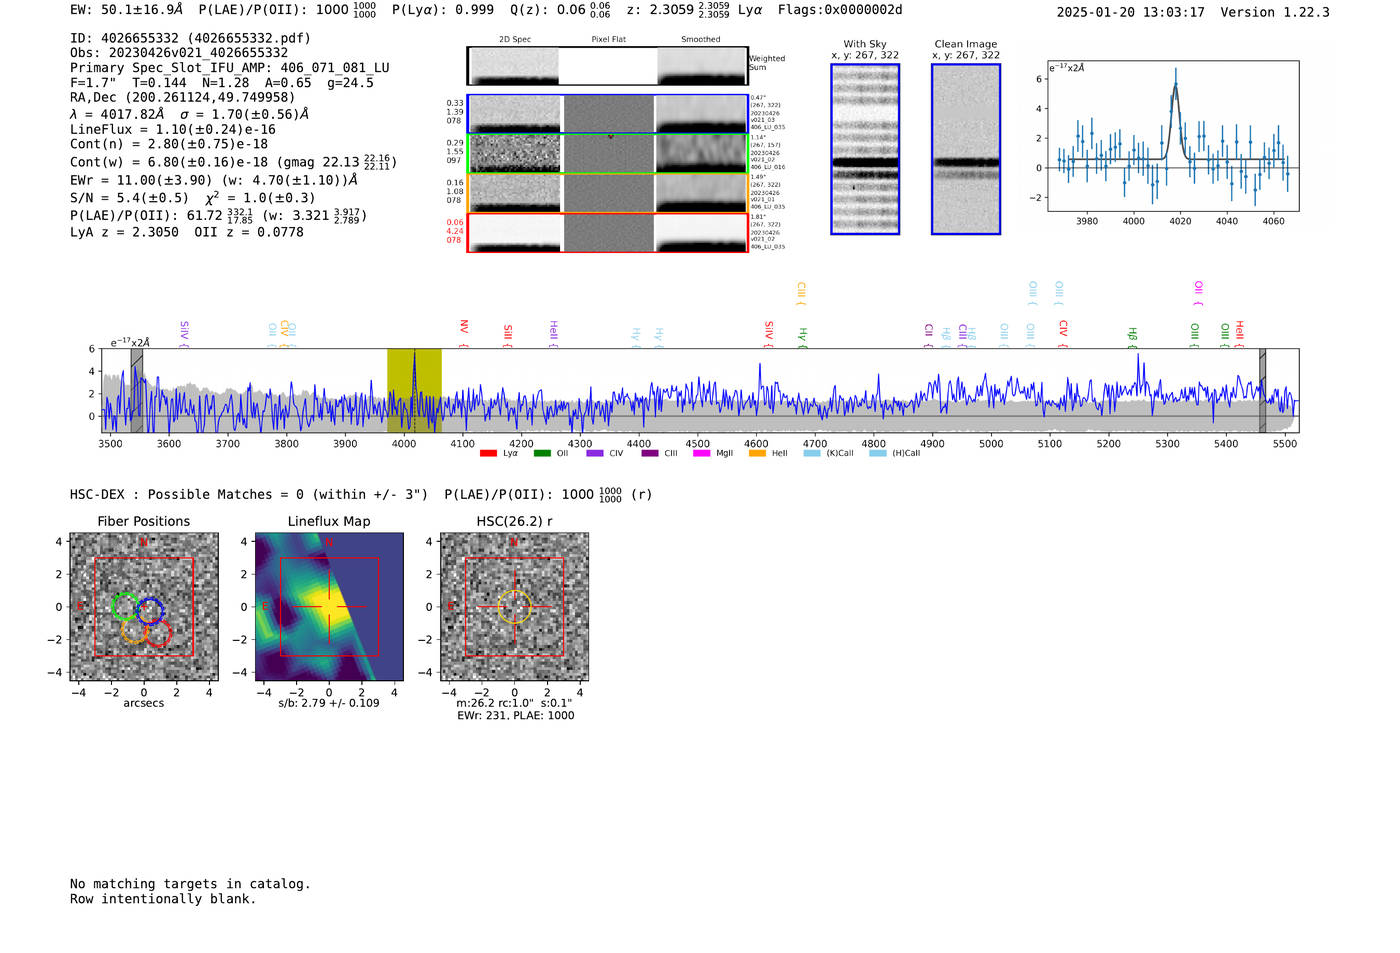Click 'Row intentionally blank.' text

(x=163, y=899)
